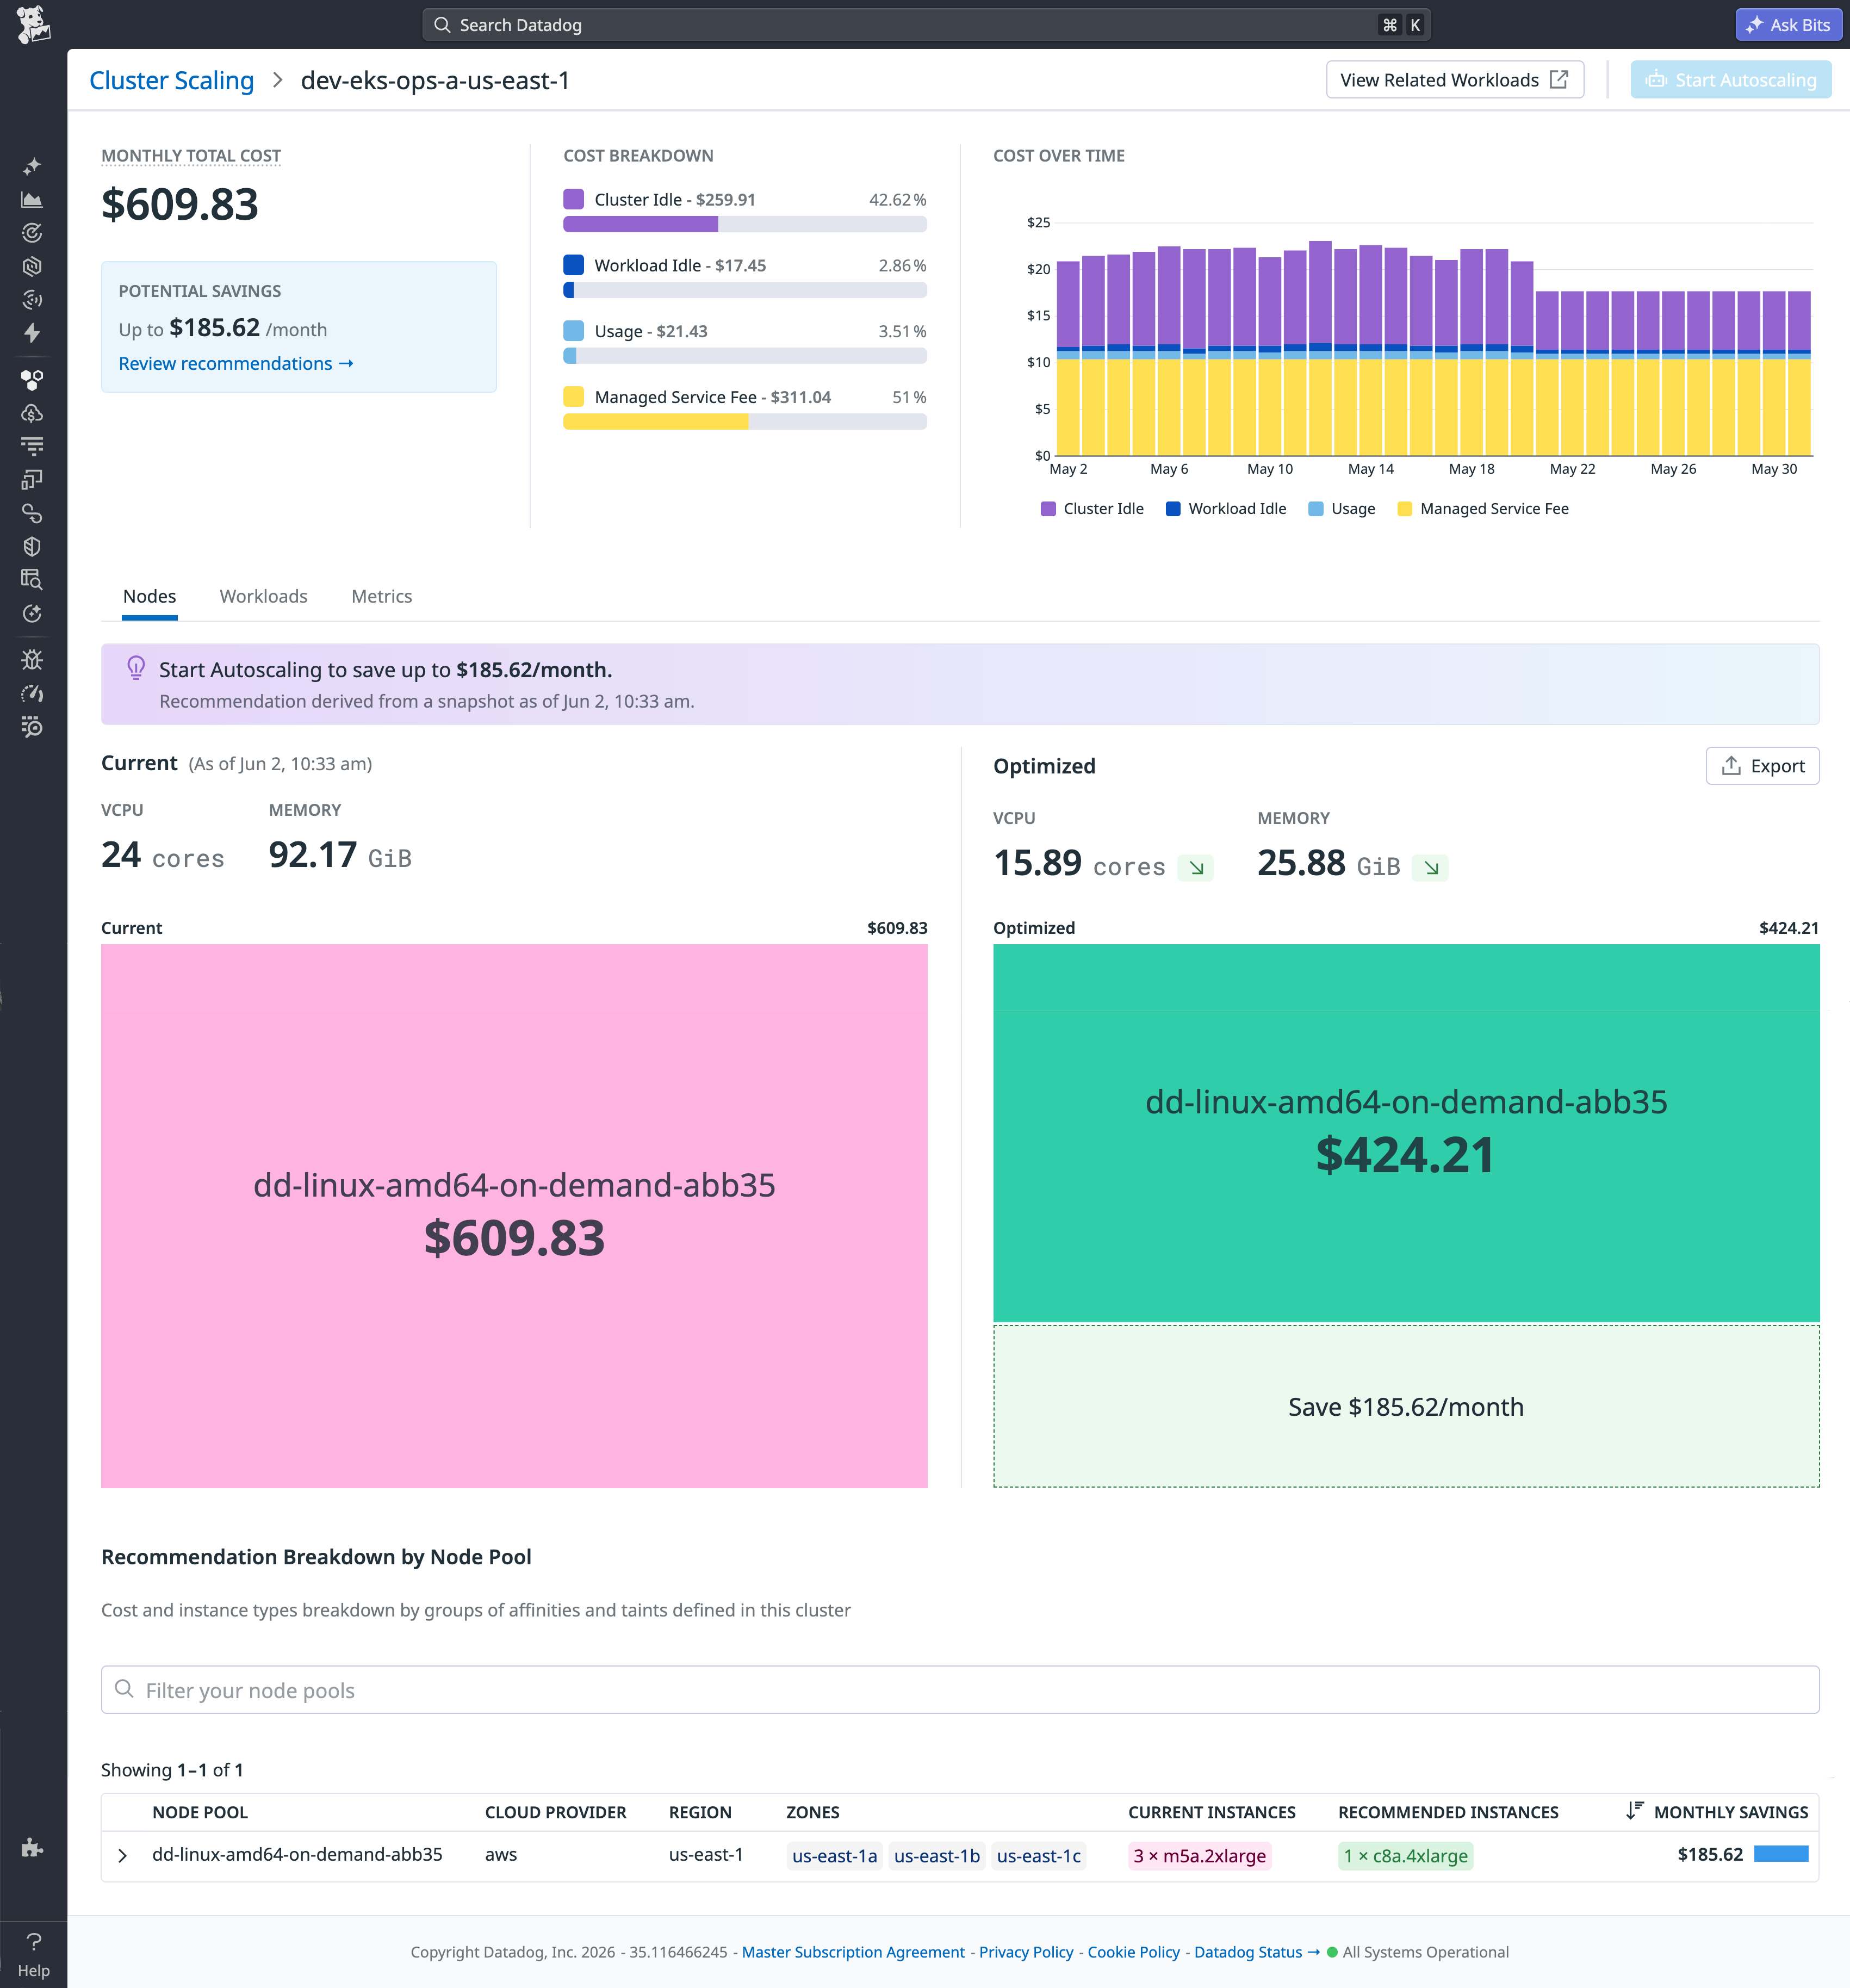Expand the dd-linux-amd64-on-demand-abb35 row

pos(122,1856)
